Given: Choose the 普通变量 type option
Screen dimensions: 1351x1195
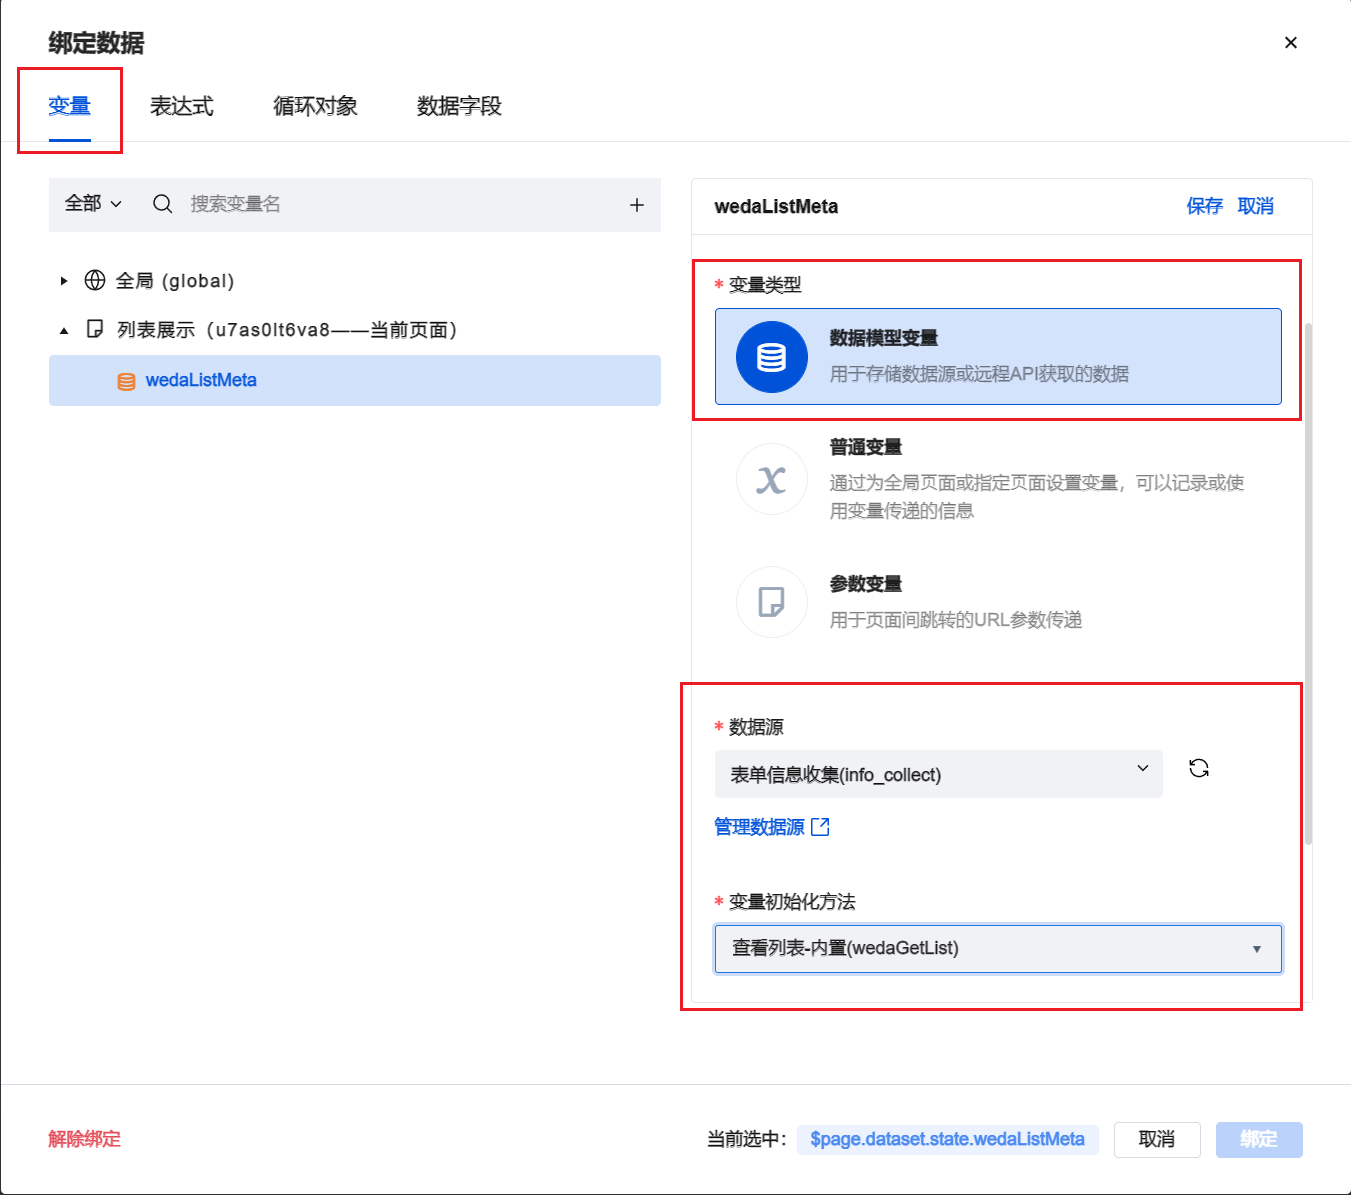Looking at the screenshot, I should coord(998,479).
